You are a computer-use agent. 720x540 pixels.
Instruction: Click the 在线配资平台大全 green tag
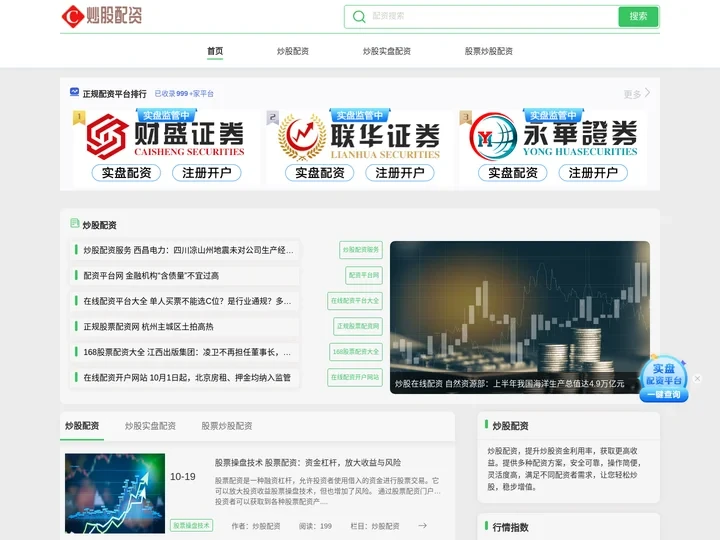tap(355, 301)
